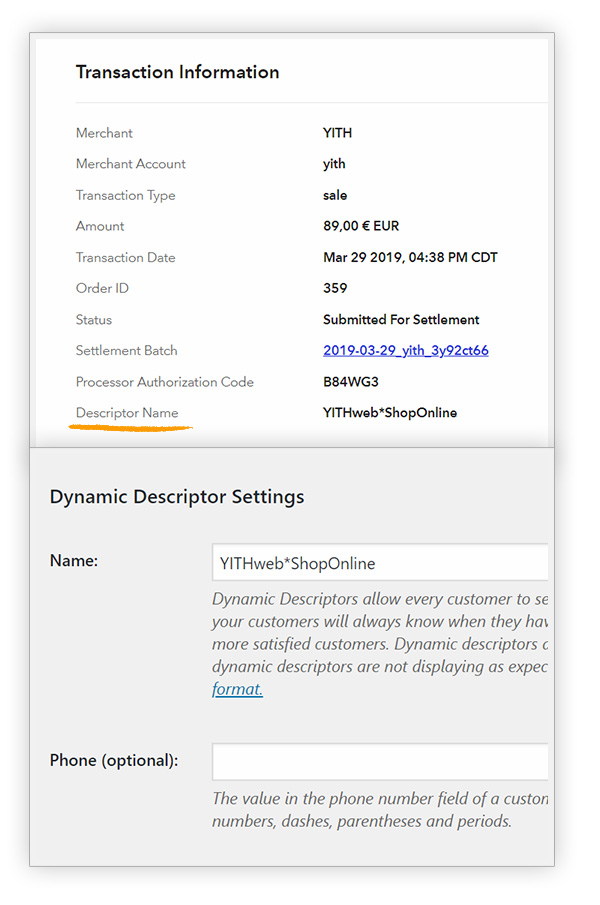Click the Order ID value 359

335,288
